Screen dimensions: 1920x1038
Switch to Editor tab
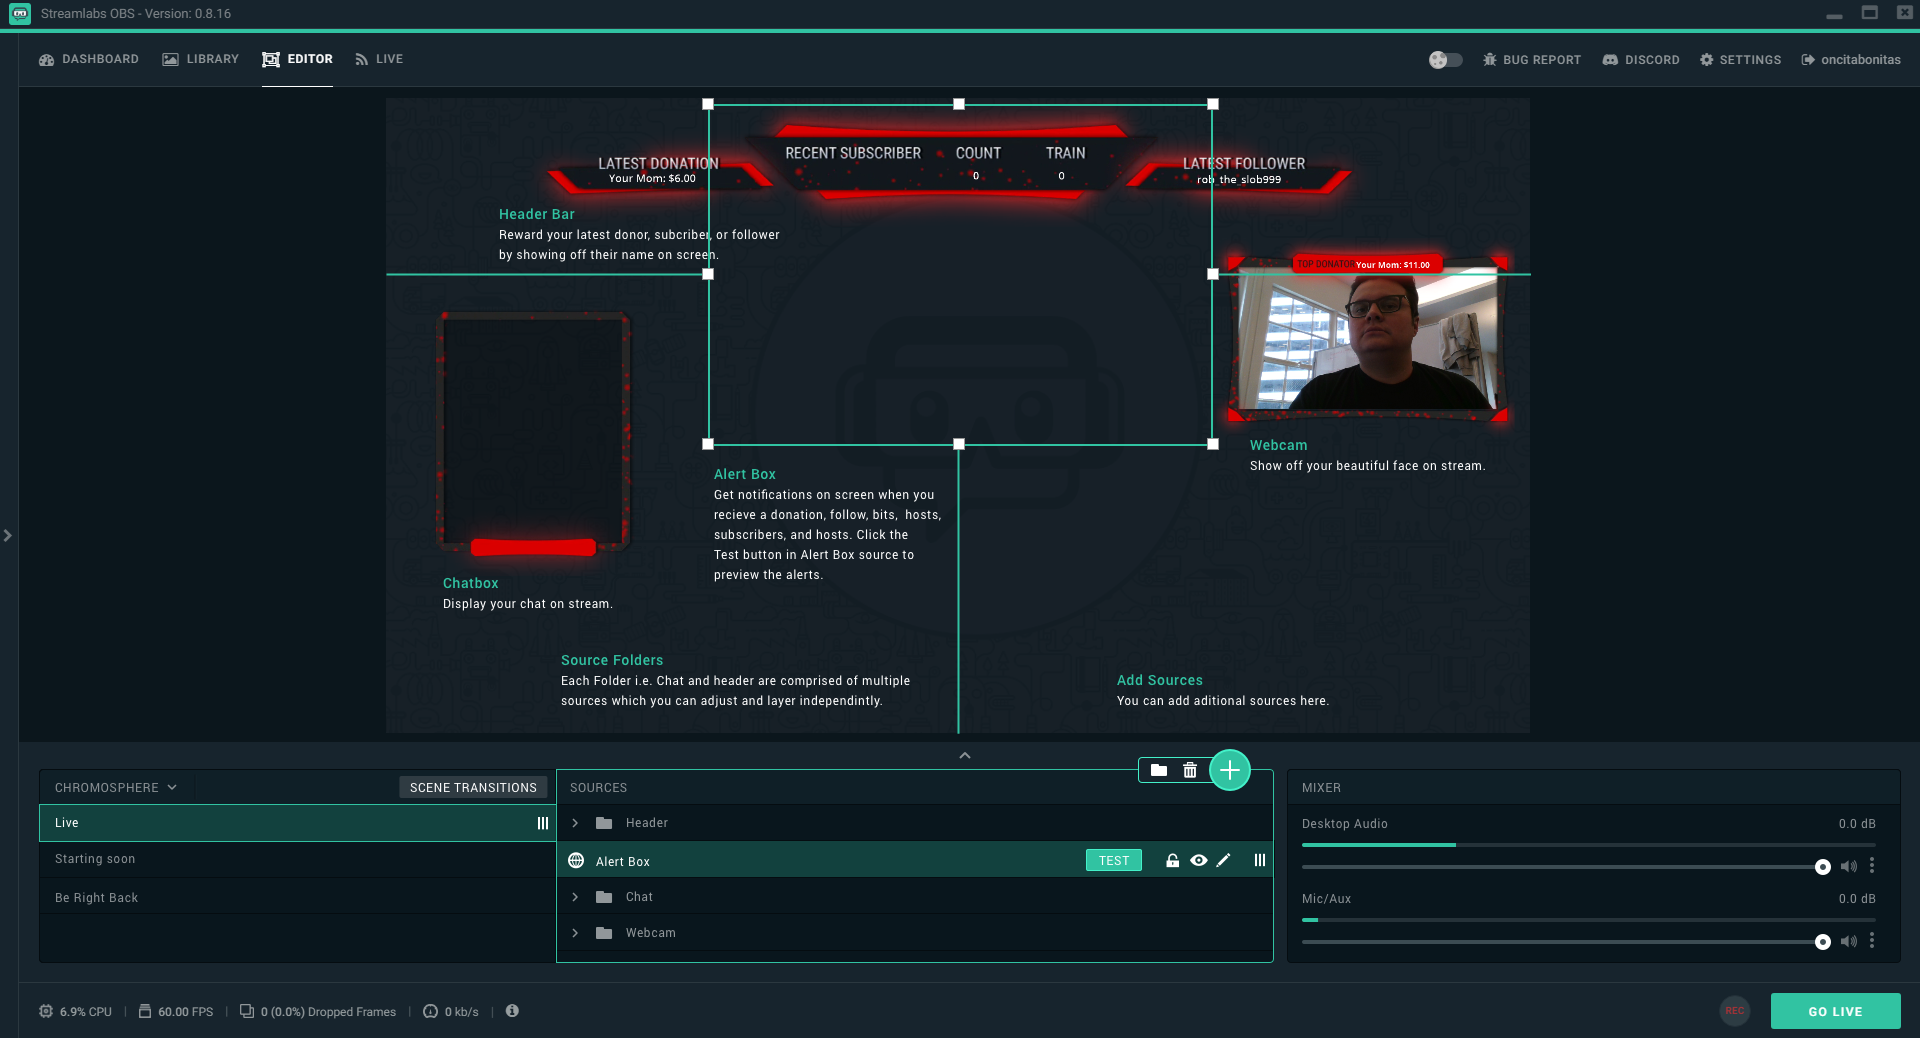tap(297, 59)
